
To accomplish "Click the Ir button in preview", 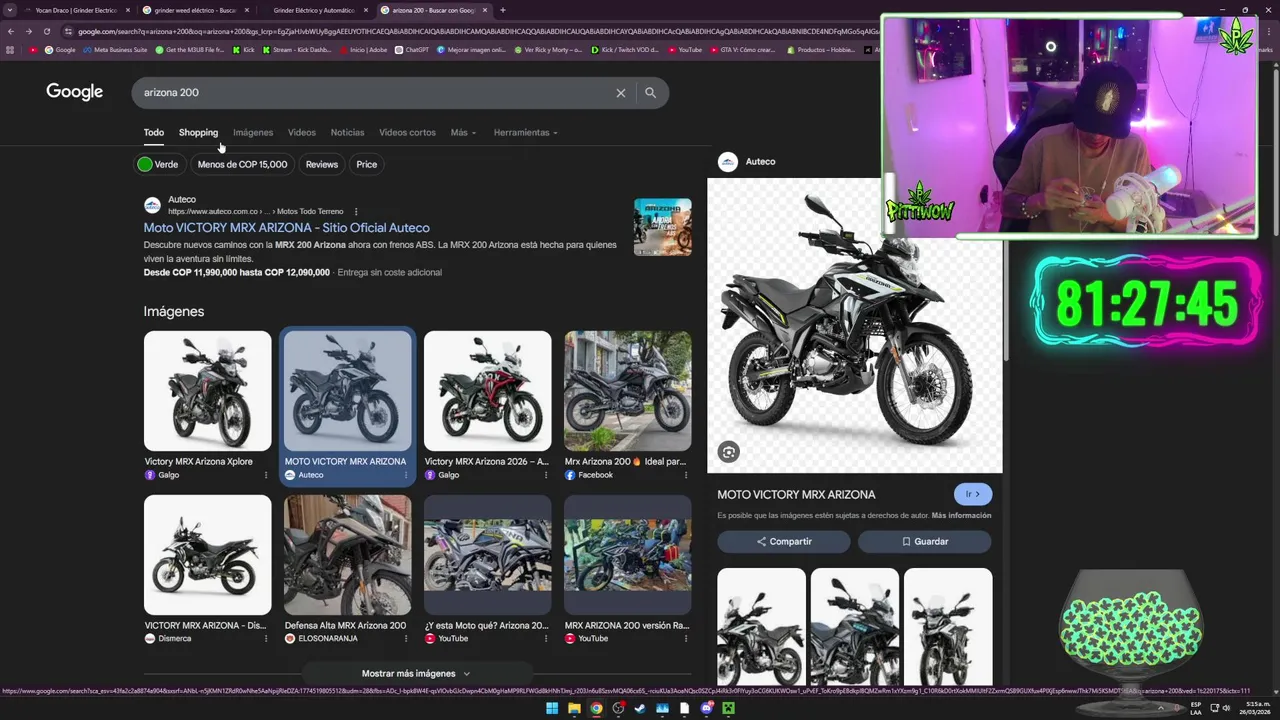I will pyautogui.click(x=973, y=494).
